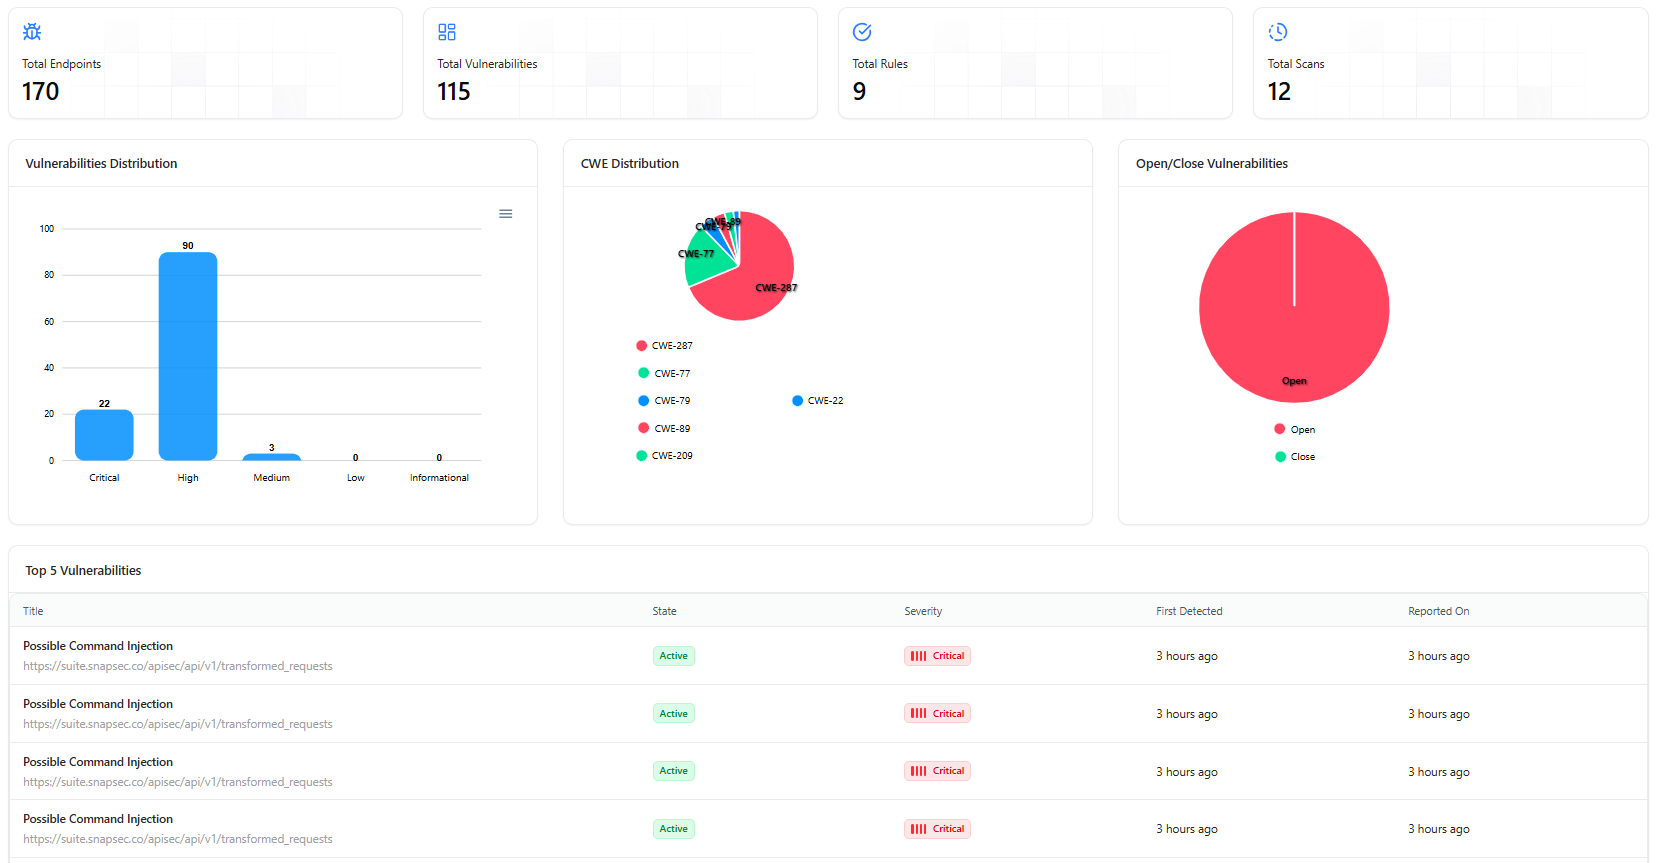Open the Vulnerabilities Distribution chart hamburger menu
This screenshot has height=863, width=1657.
click(506, 214)
